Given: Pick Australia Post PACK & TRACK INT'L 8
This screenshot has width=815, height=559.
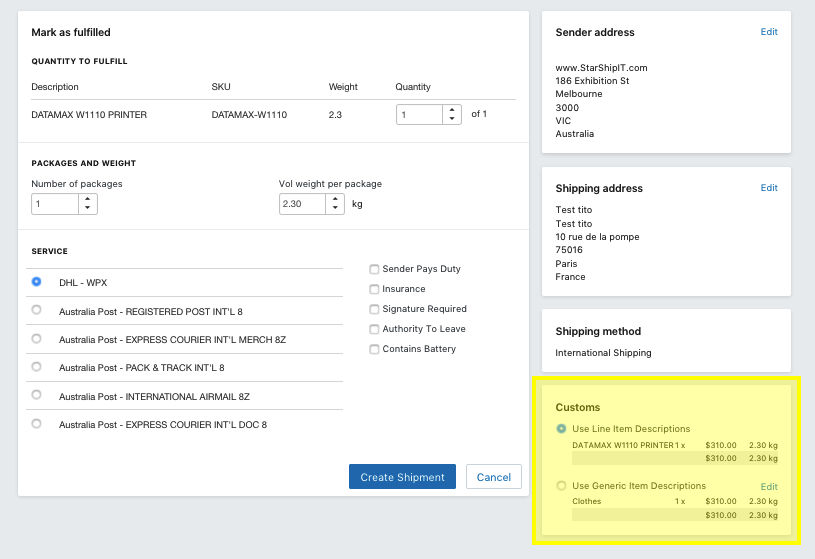Looking at the screenshot, I should 36,367.
